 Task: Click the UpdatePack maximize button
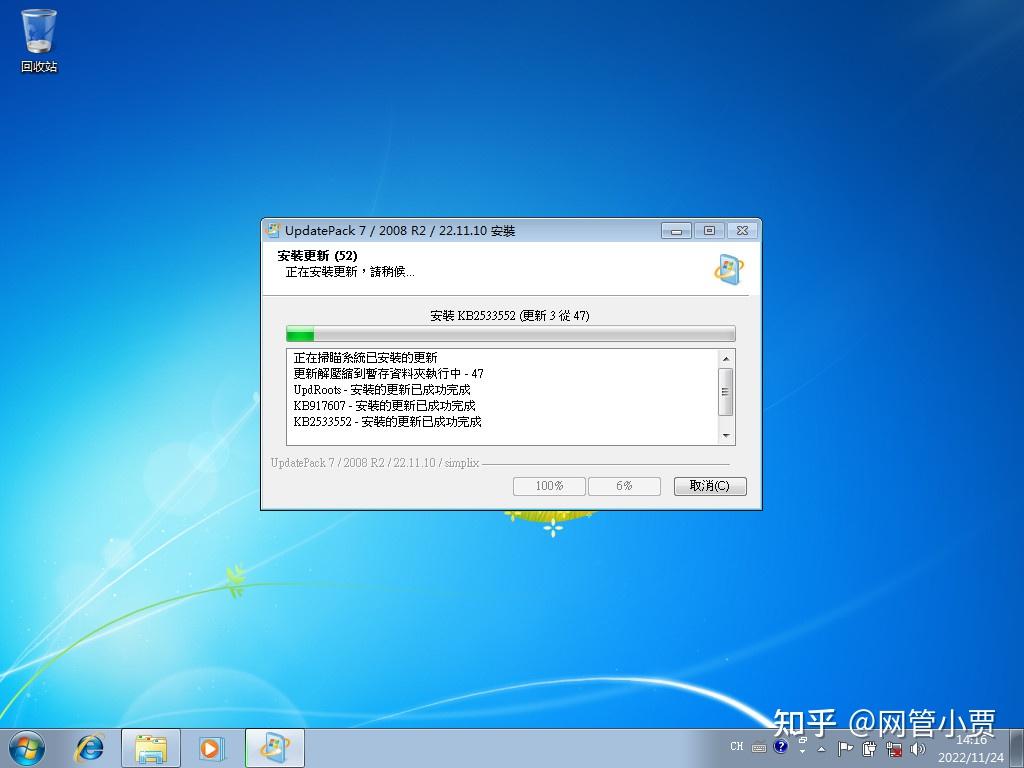709,231
